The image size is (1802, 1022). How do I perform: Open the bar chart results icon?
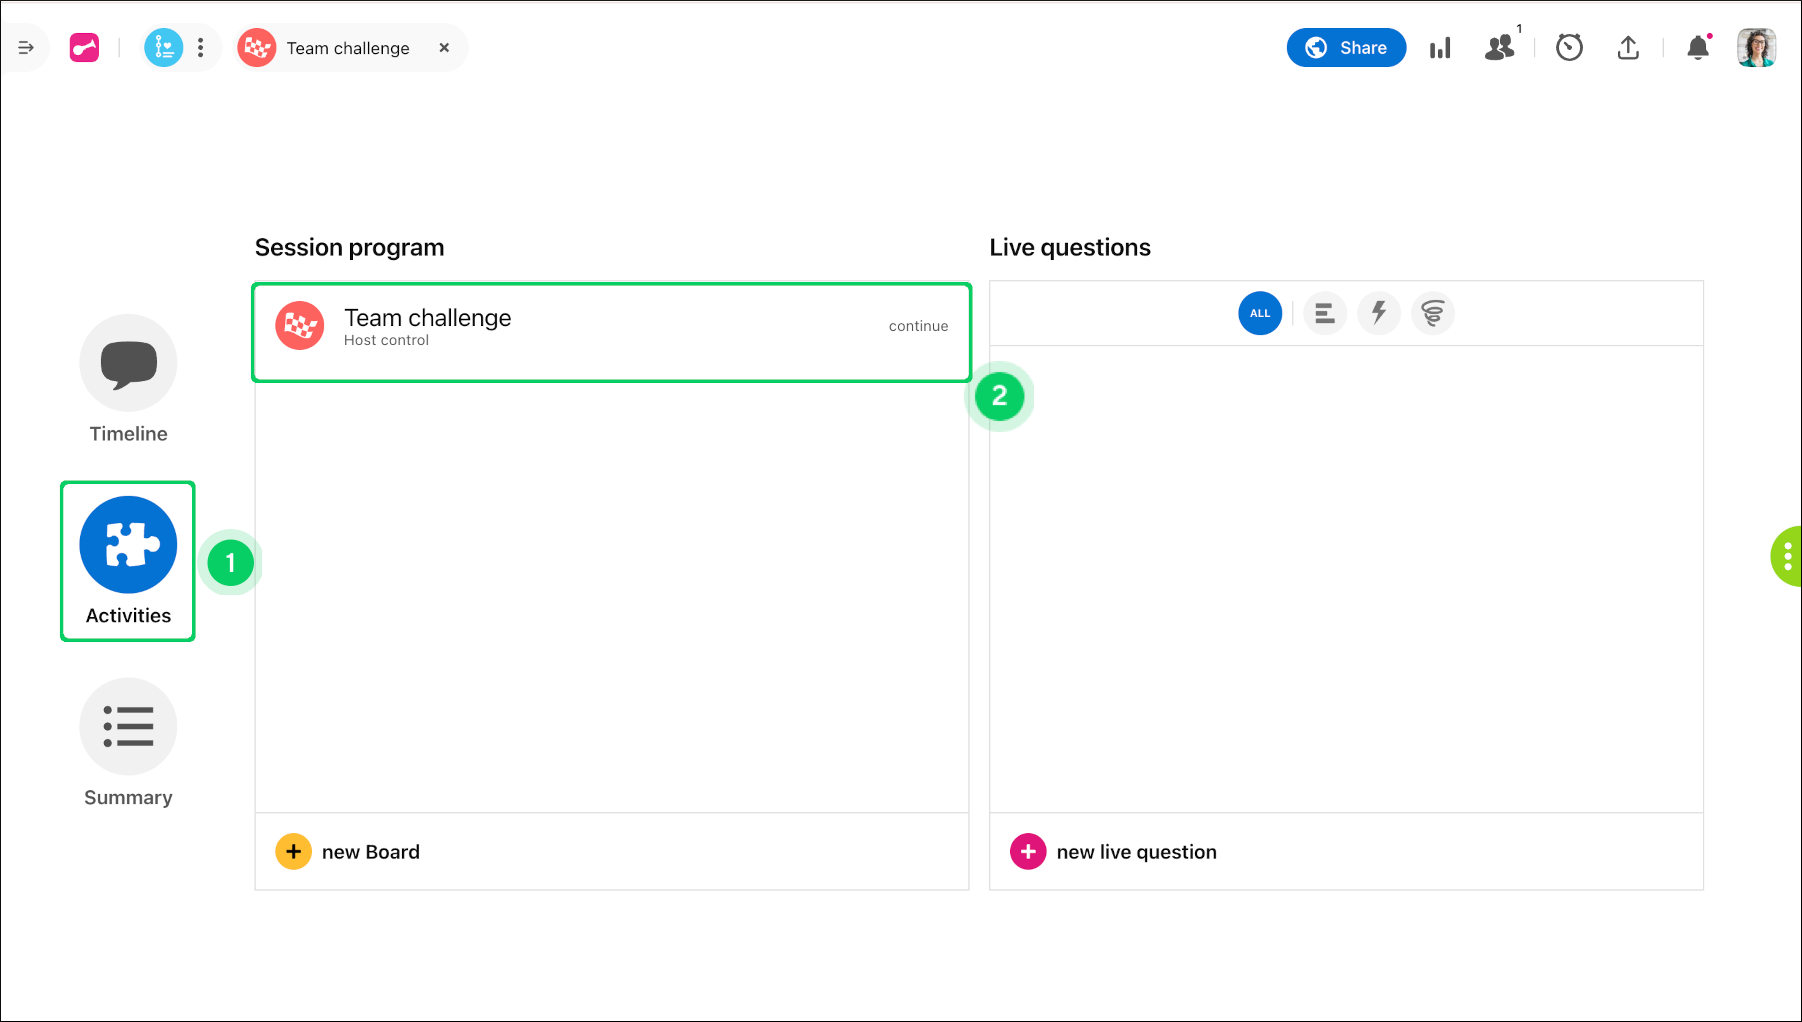pyautogui.click(x=1440, y=48)
